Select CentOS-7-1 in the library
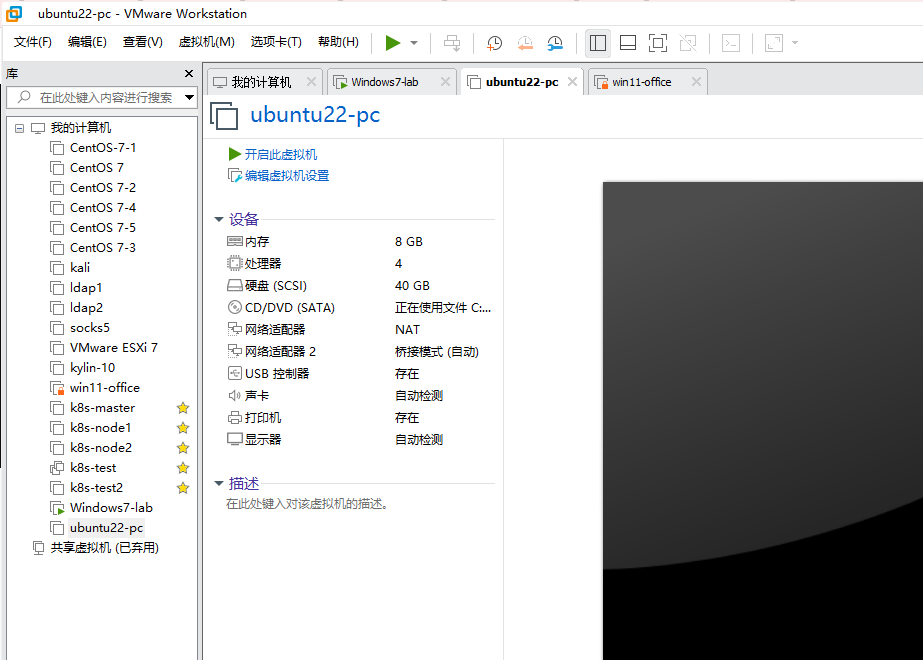 tap(103, 147)
